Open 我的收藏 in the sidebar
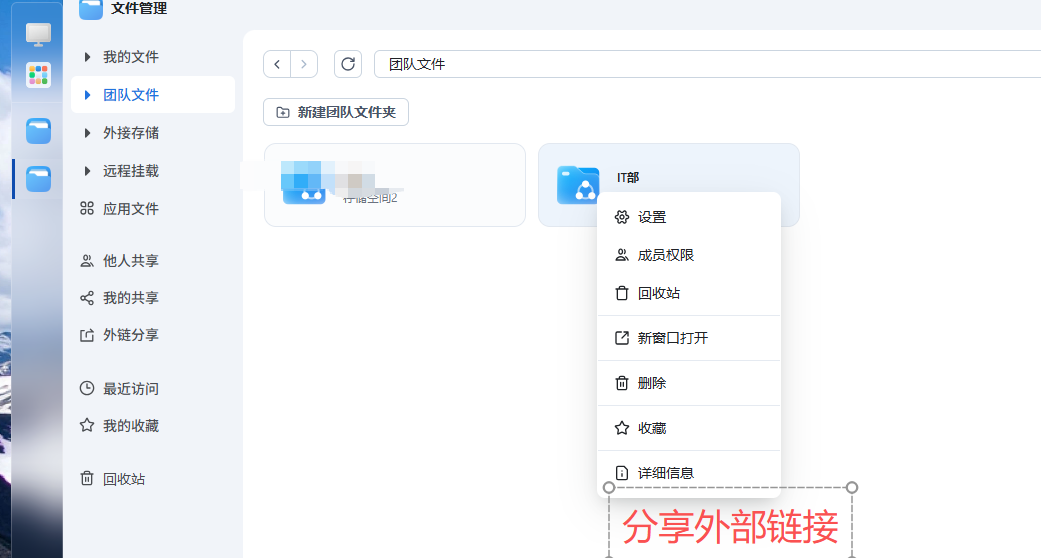The image size is (1041, 558). click(131, 426)
